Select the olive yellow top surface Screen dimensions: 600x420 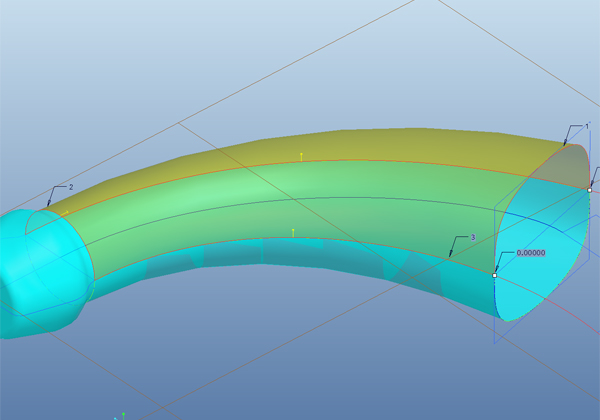pyautogui.click(x=400, y=147)
